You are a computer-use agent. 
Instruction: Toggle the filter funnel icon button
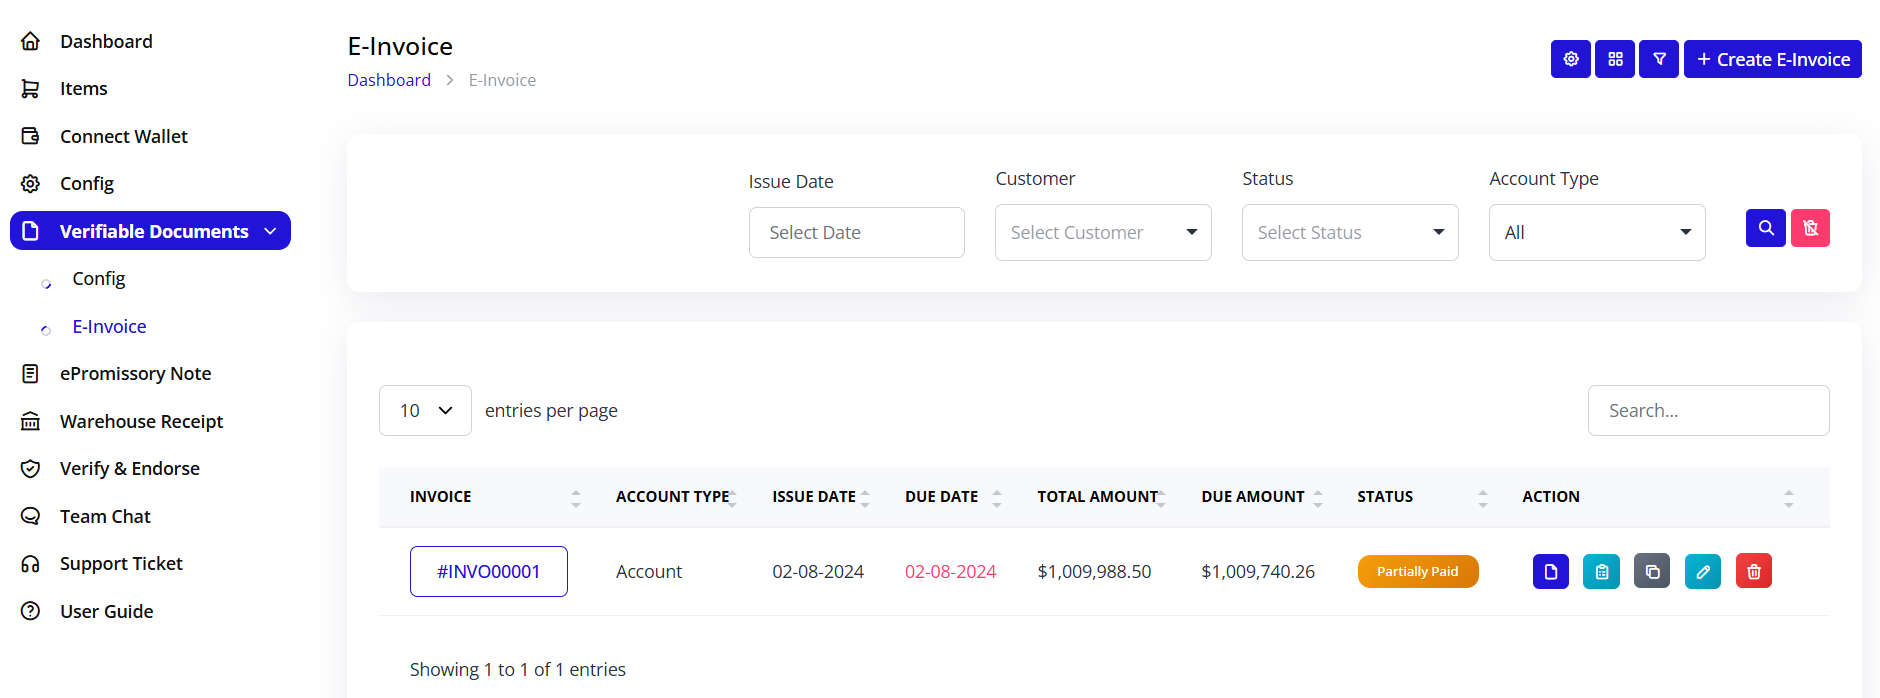tap(1659, 59)
